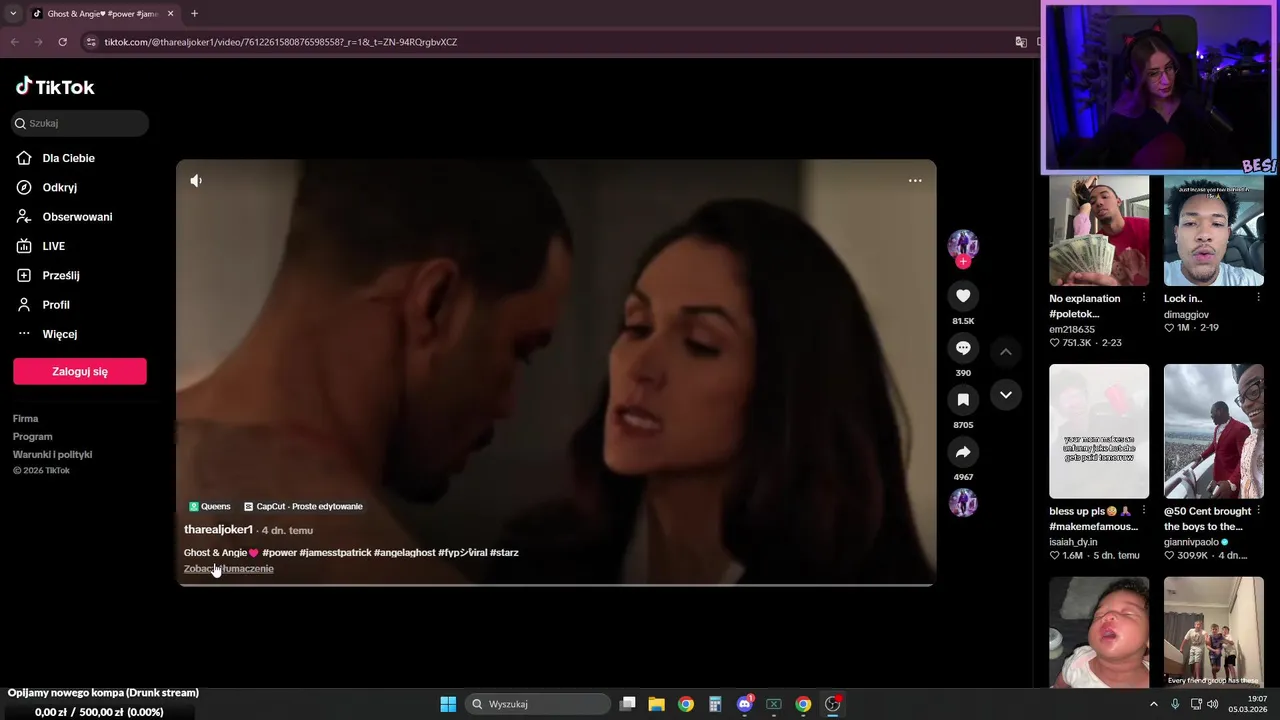This screenshot has width=1280, height=720.
Task: Go to previous video with up chevron
Action: 1006,351
